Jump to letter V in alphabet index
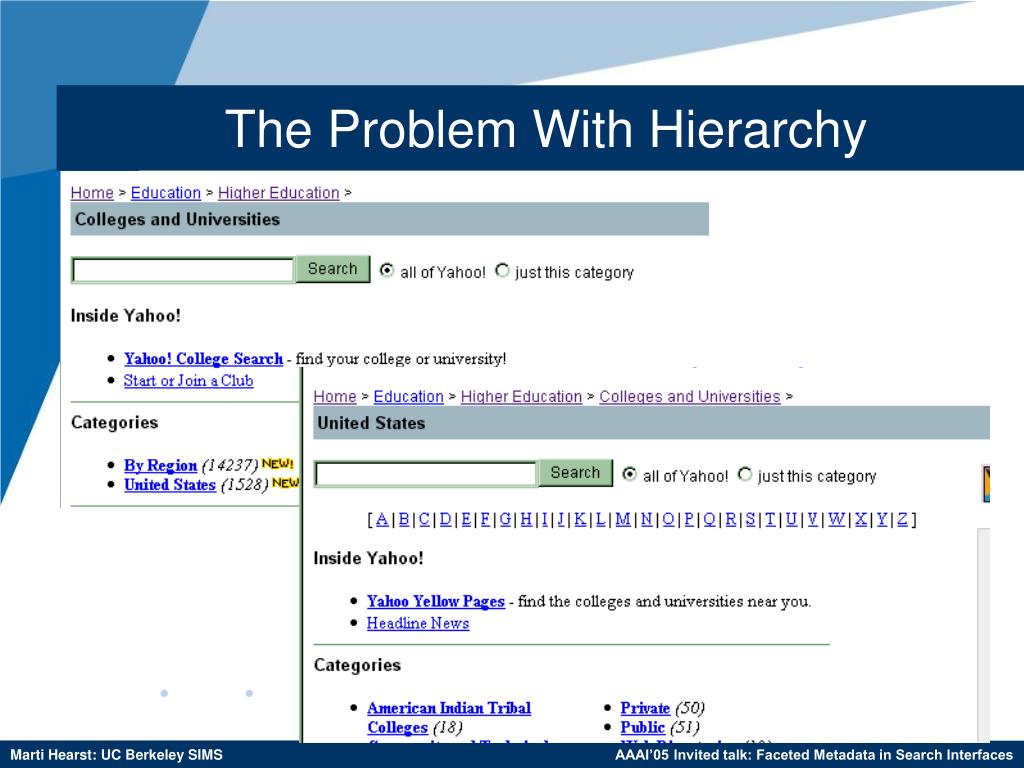The image size is (1024, 768). (x=812, y=520)
